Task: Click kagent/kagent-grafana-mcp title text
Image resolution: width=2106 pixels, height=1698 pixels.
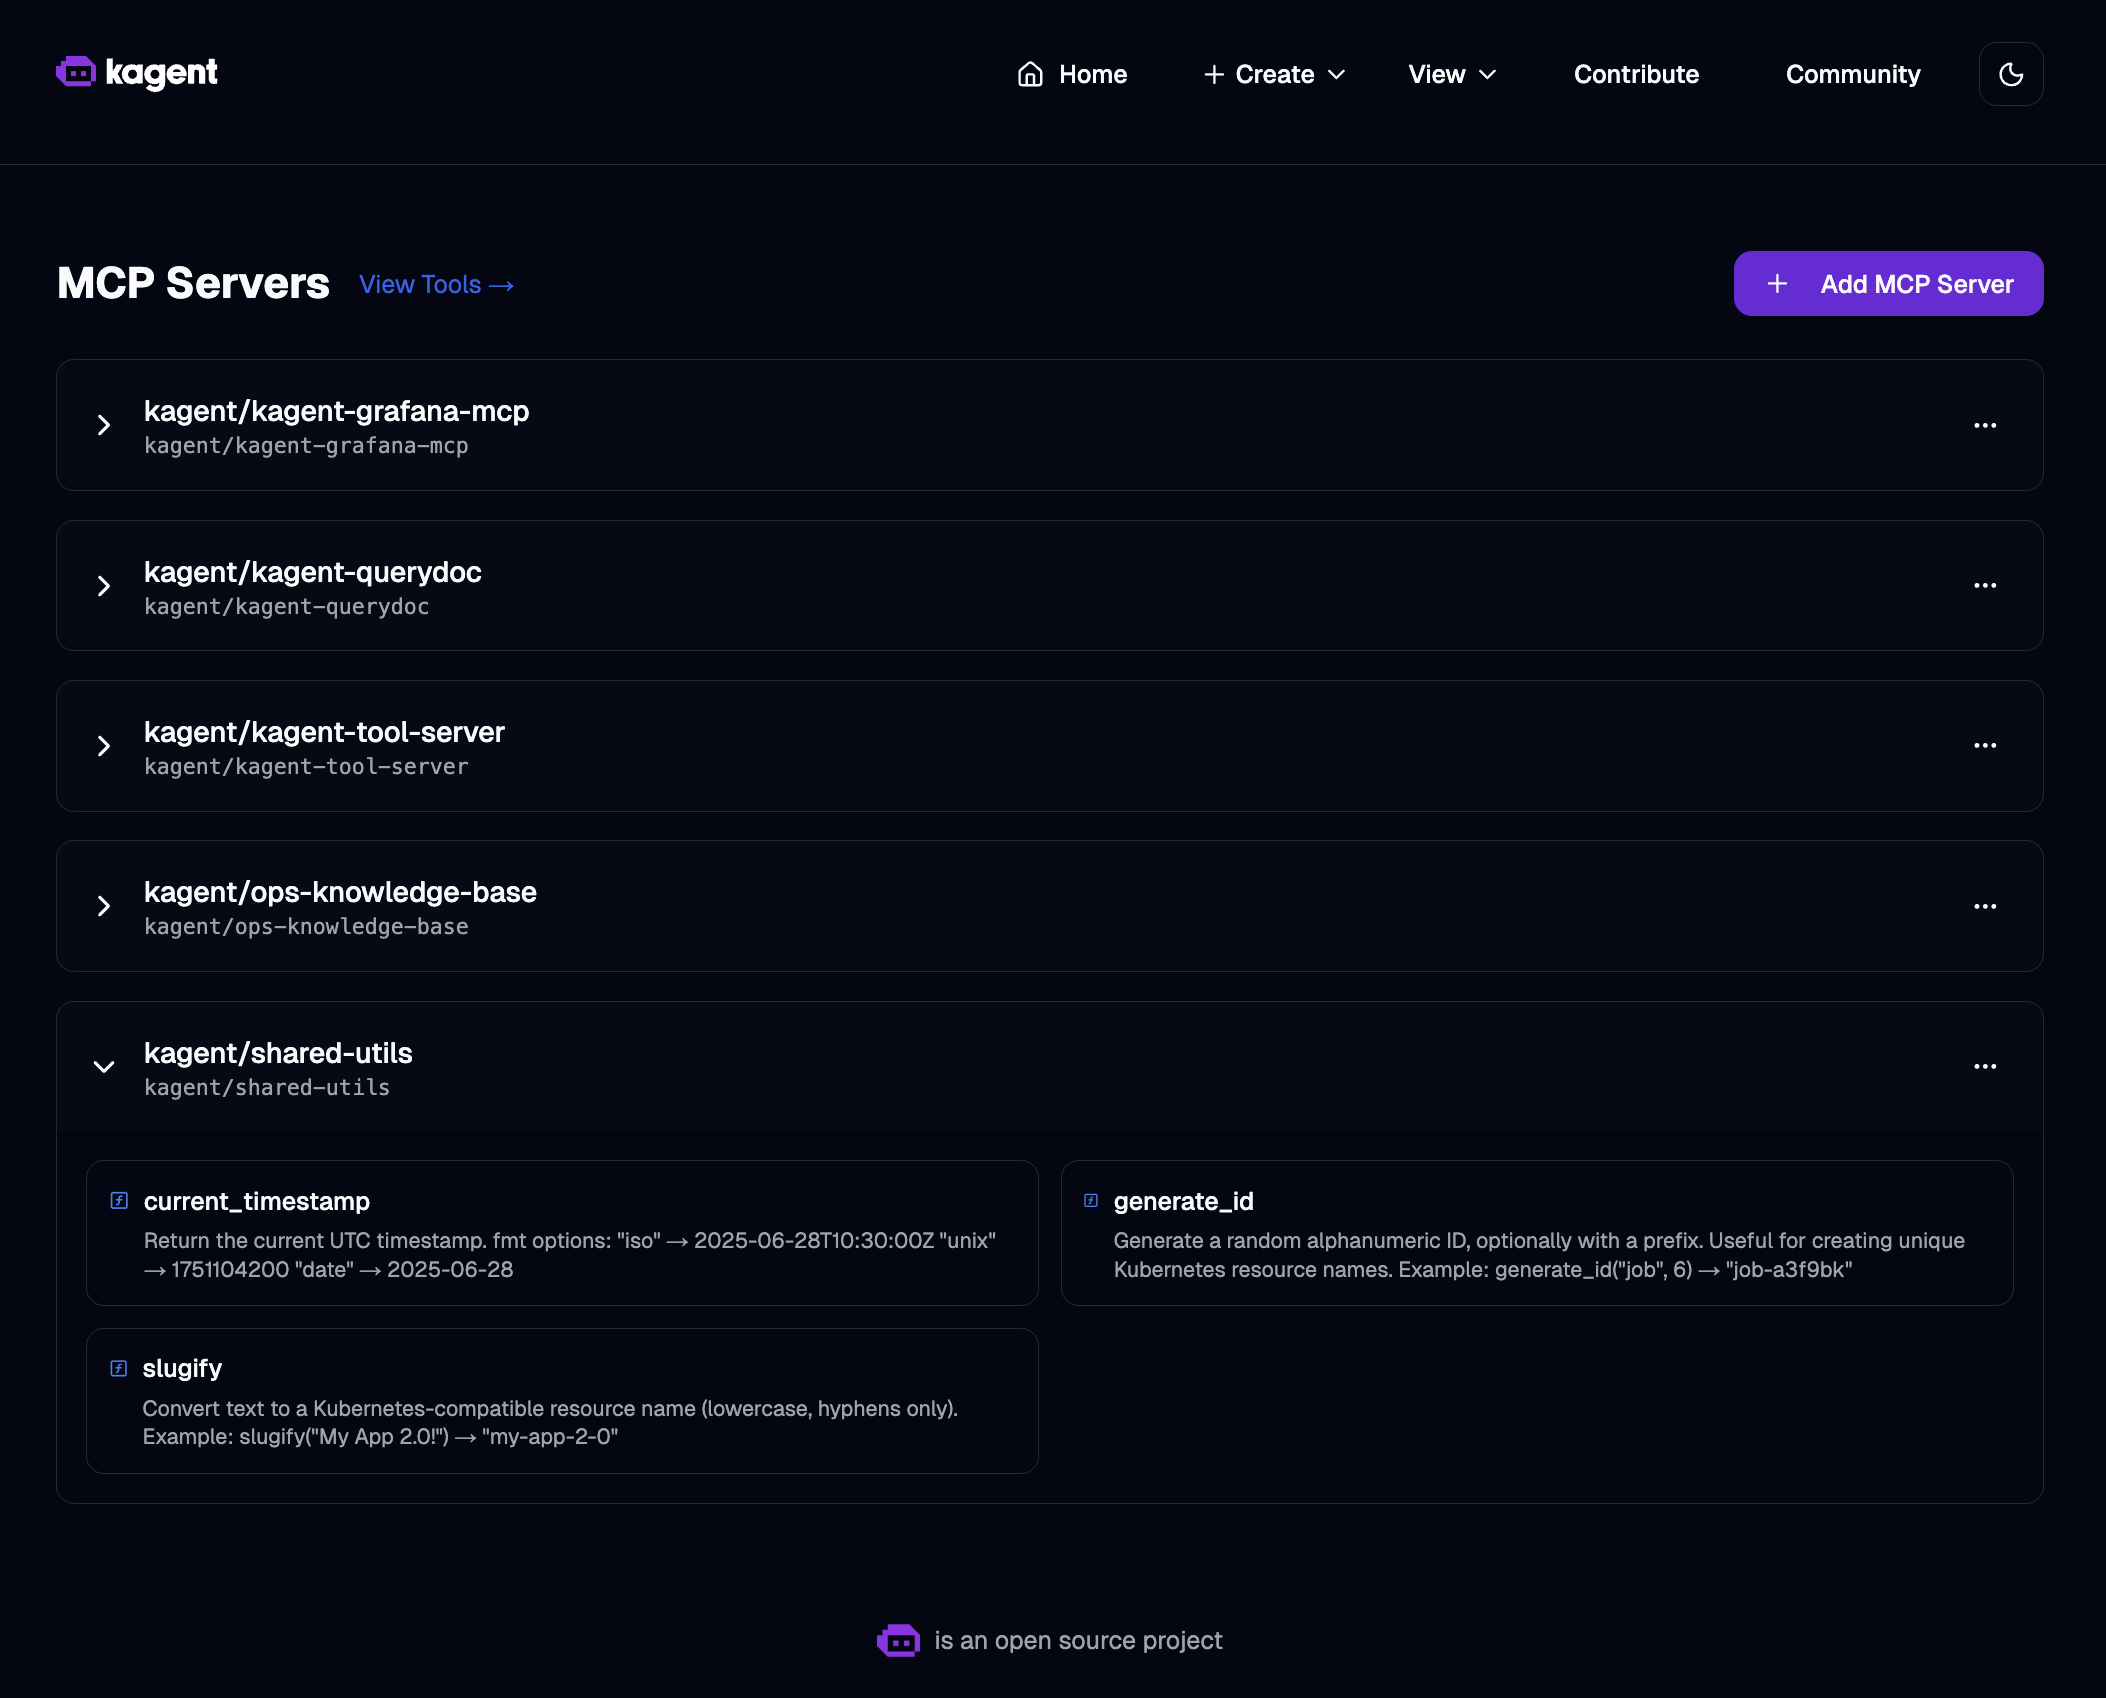Action: pos(336,411)
